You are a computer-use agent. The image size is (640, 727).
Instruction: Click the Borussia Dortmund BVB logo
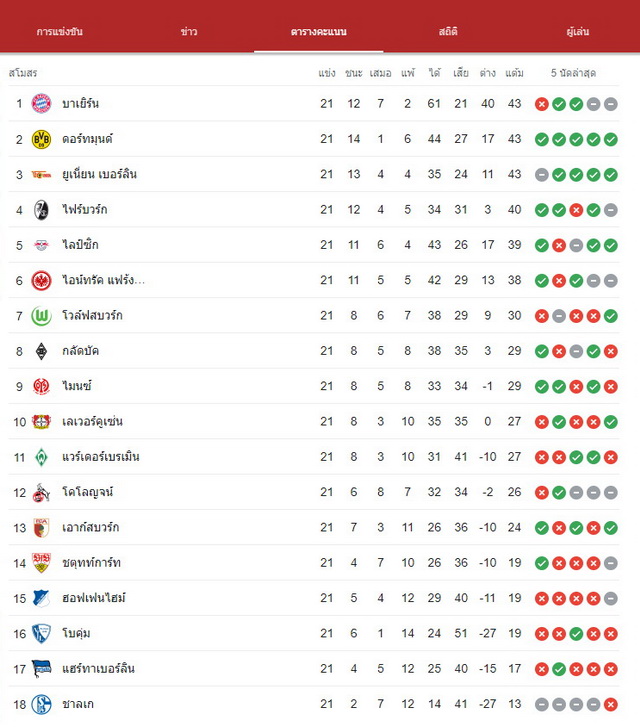[41, 139]
